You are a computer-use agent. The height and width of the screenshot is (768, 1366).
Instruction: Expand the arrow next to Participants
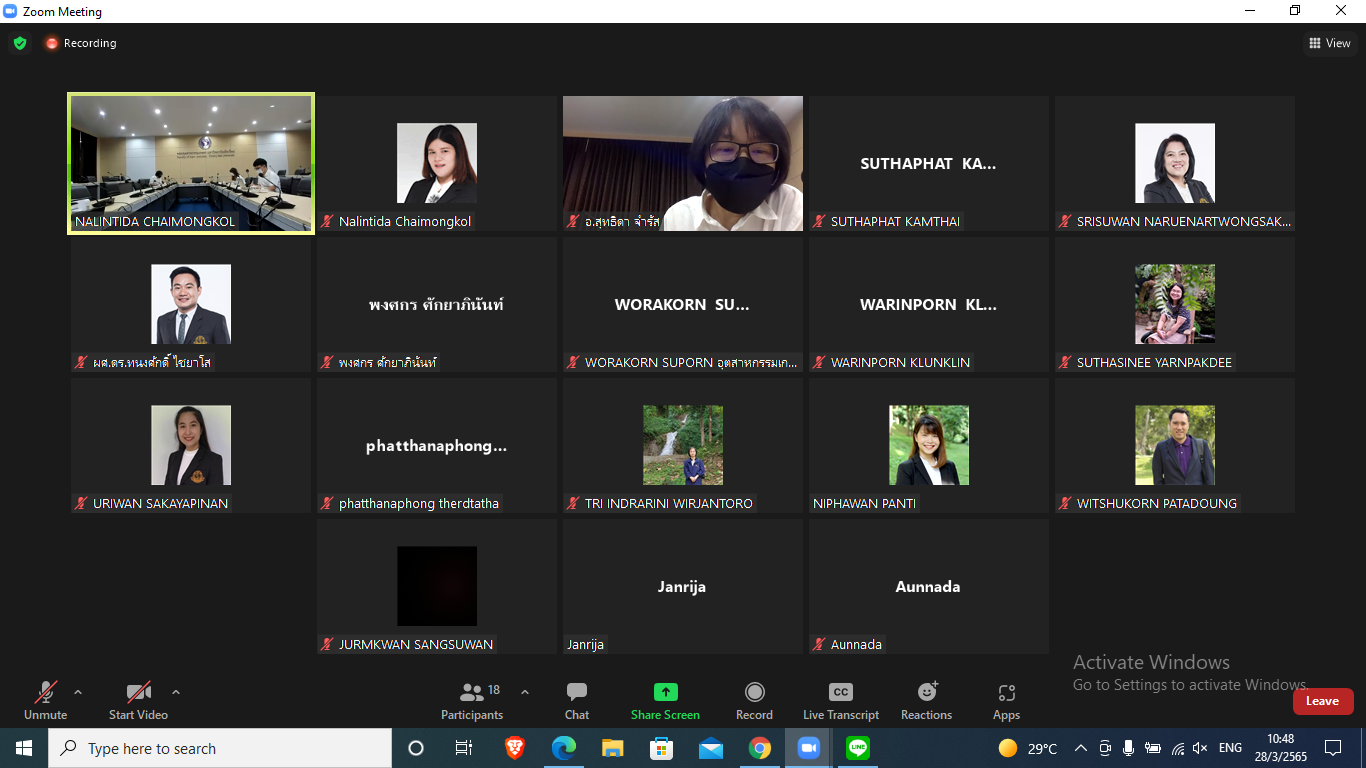coord(525,692)
